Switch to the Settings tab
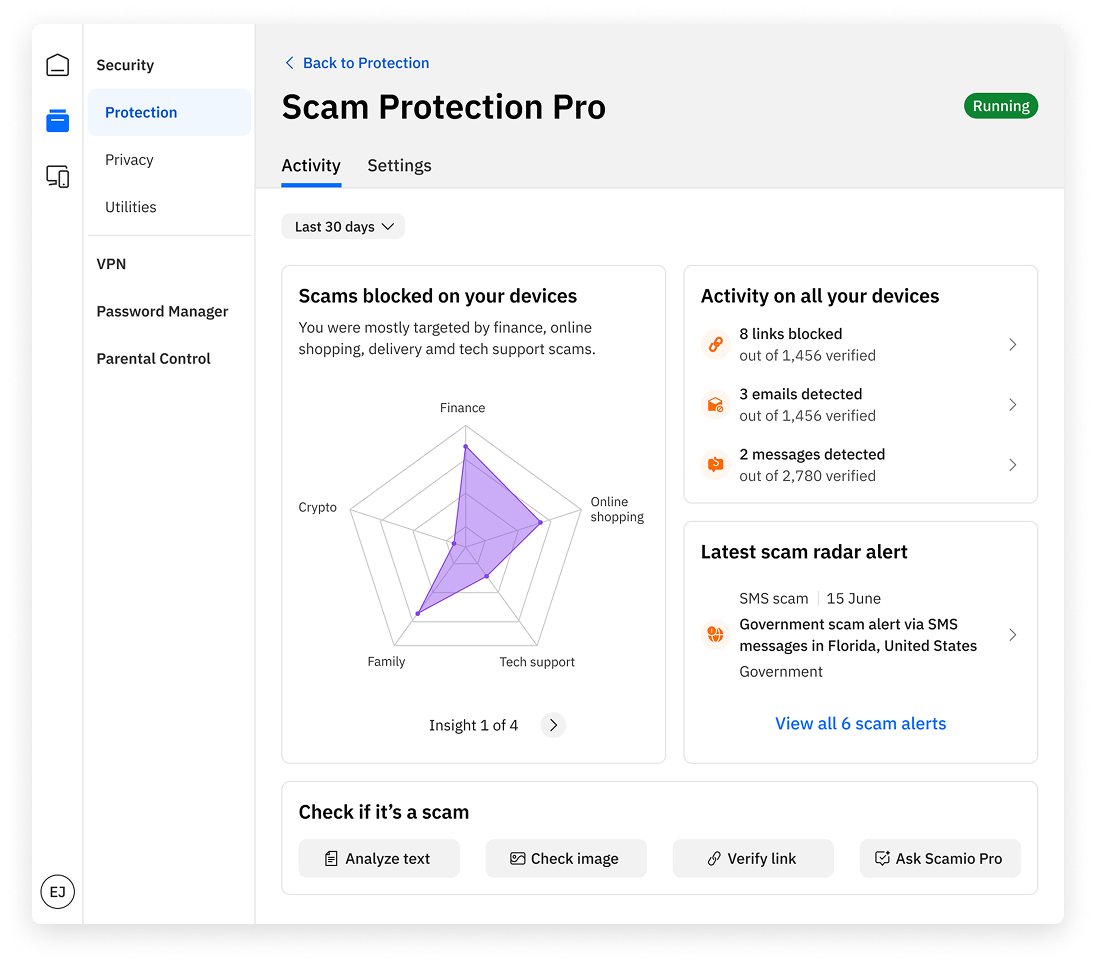 (399, 166)
